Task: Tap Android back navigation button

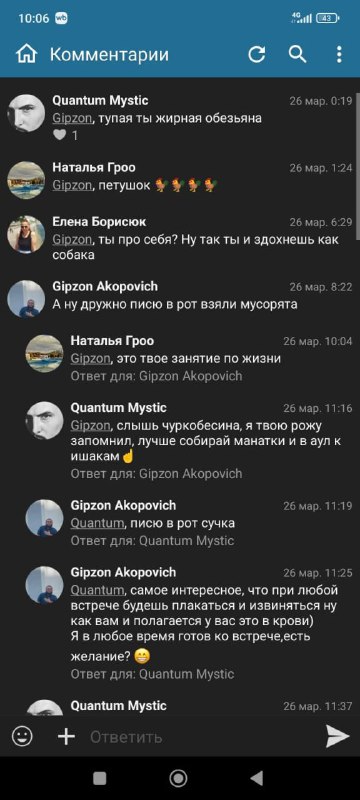Action: [256, 778]
